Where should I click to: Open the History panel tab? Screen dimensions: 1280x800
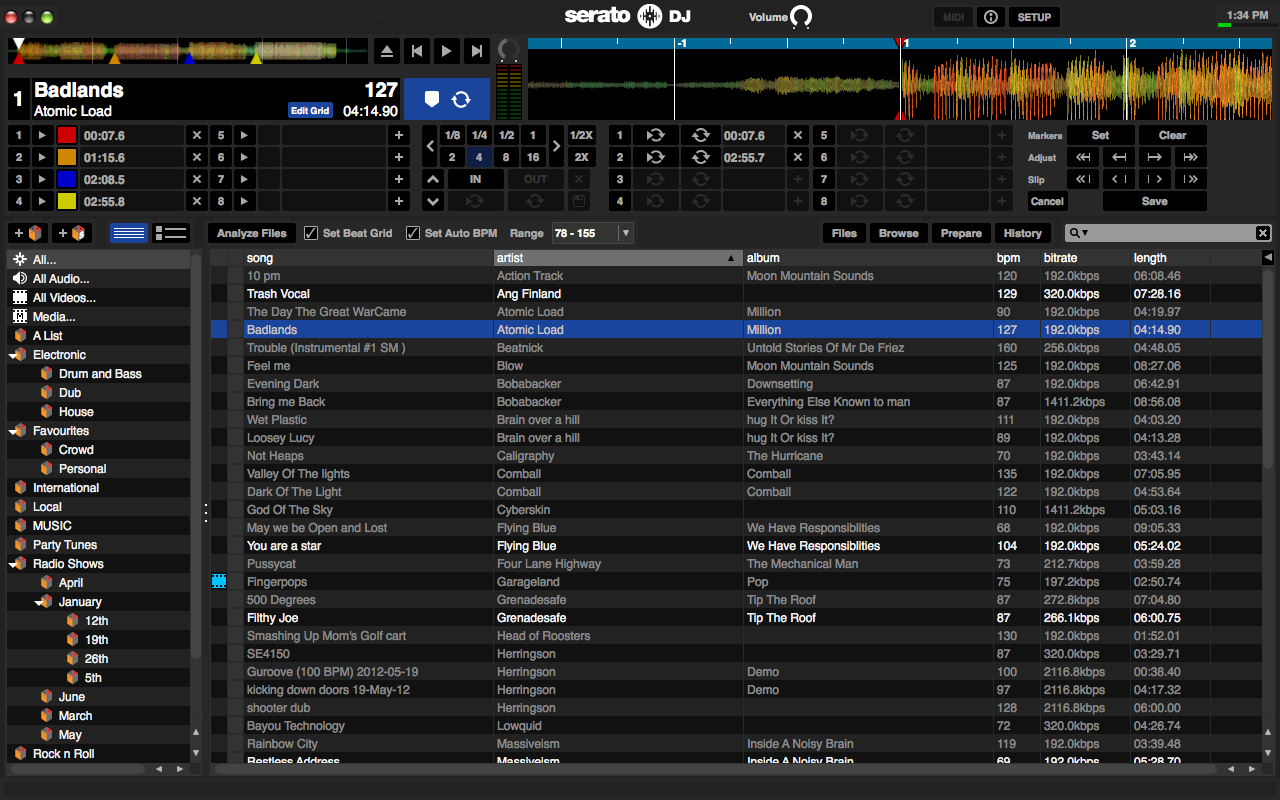click(x=1022, y=233)
